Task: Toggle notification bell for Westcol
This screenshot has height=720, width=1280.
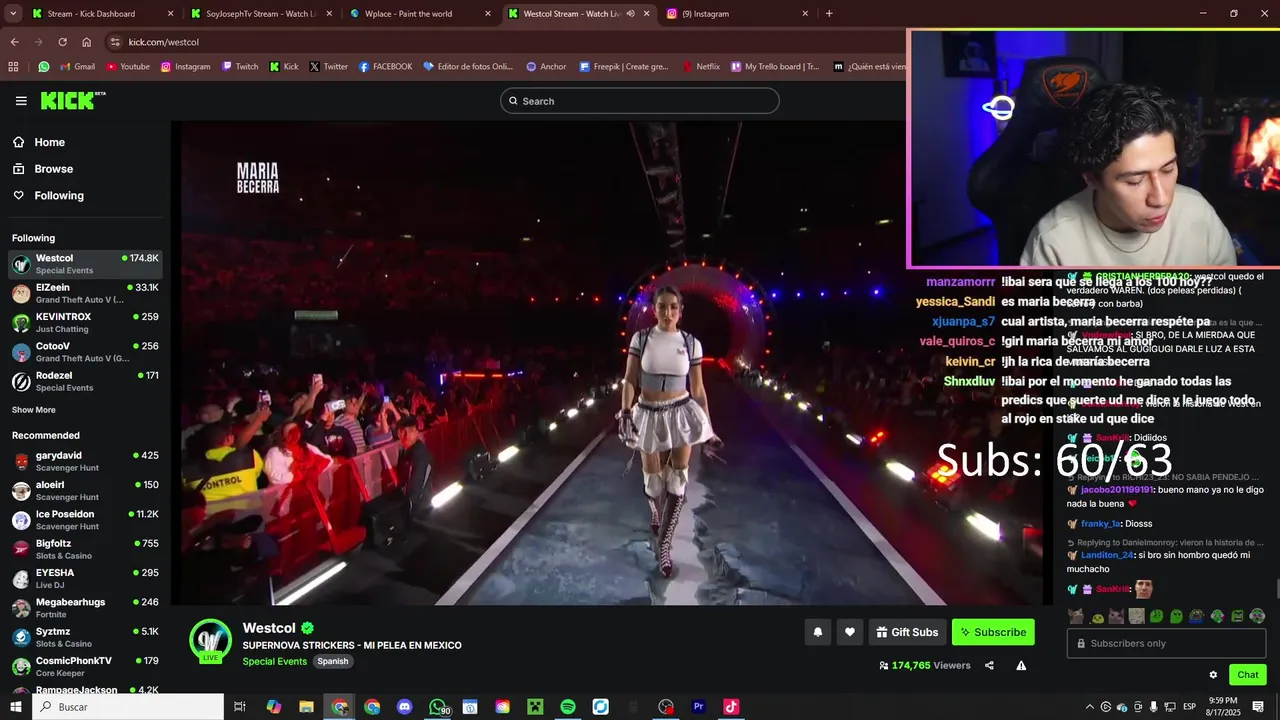Action: click(818, 632)
